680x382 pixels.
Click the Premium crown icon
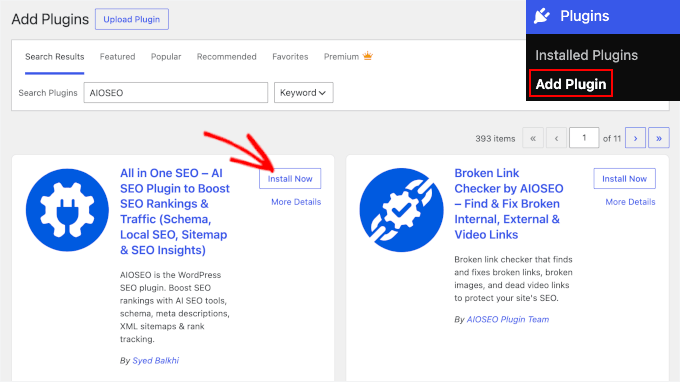368,56
